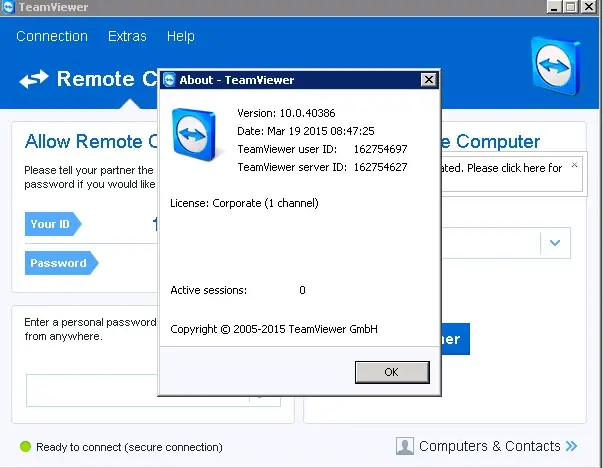Click the large TeamViewer logo in header
This screenshot has height=468, width=603.
(555, 65)
